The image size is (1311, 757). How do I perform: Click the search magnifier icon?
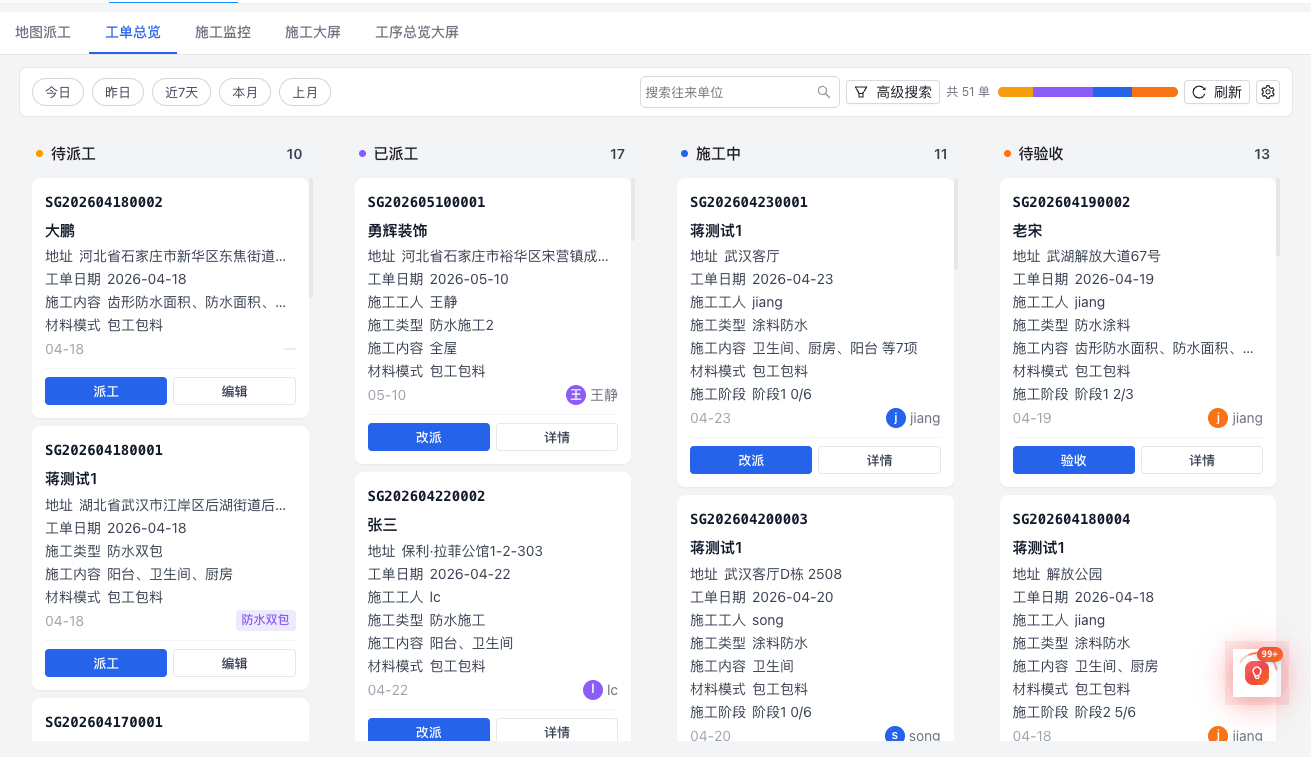[x=824, y=92]
